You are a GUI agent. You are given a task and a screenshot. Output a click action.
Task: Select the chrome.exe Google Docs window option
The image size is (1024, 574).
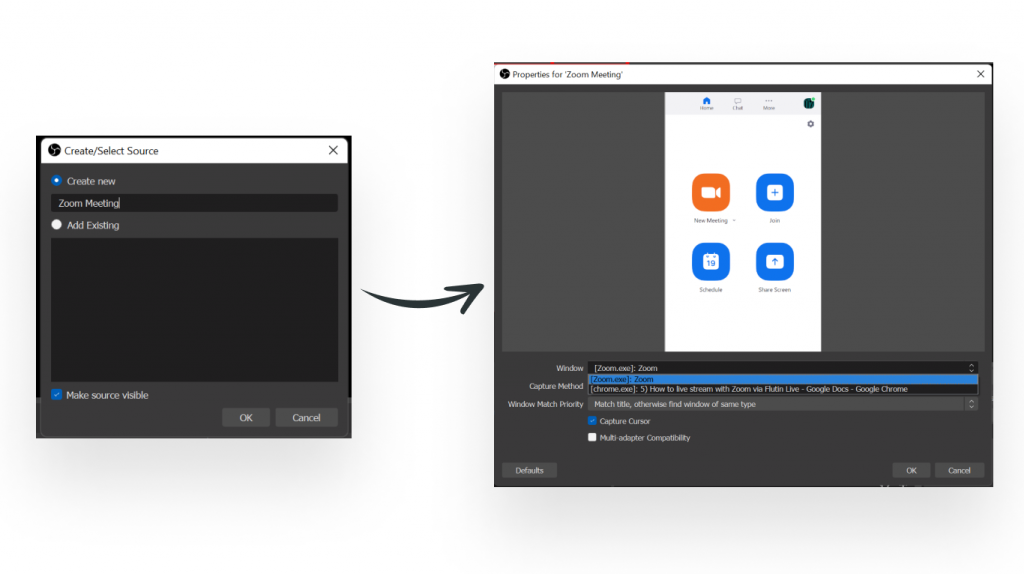[x=783, y=389]
